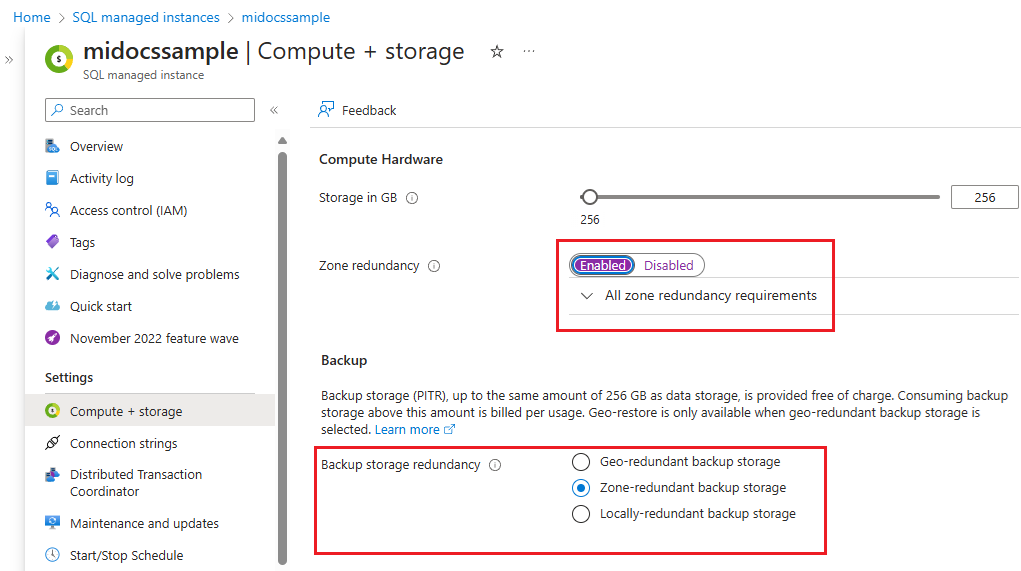The image size is (1021, 571).
Task: Select Locally-redundant backup storage option
Action: tap(581, 514)
